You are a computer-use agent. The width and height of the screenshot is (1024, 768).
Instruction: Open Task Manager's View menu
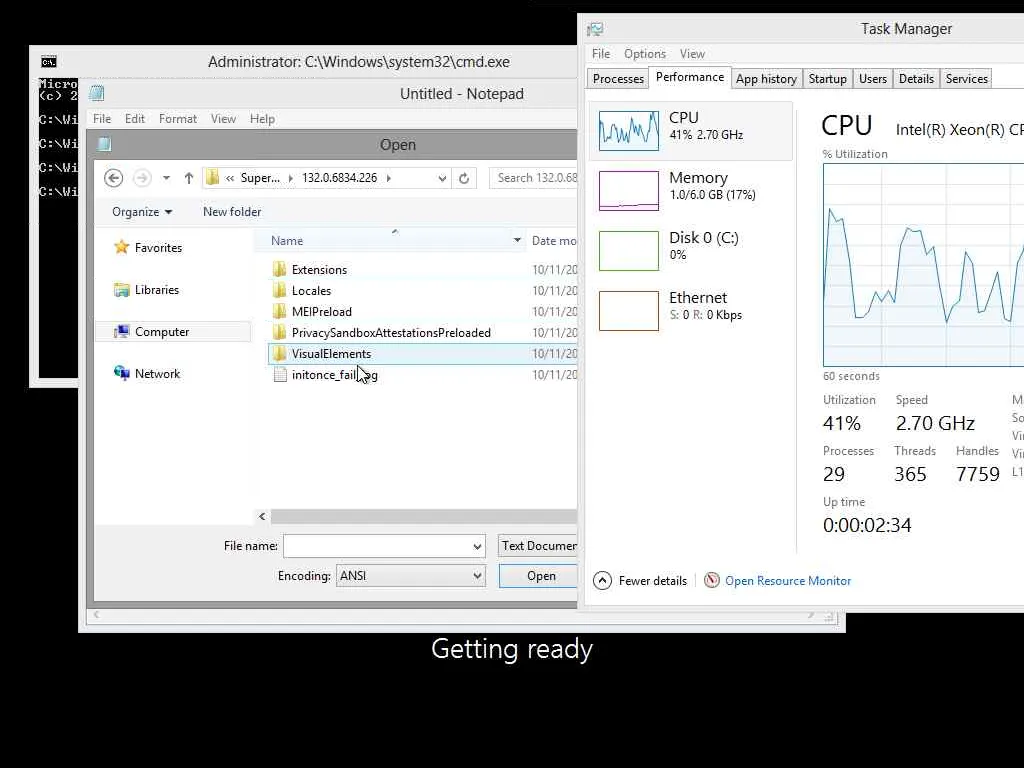click(692, 54)
